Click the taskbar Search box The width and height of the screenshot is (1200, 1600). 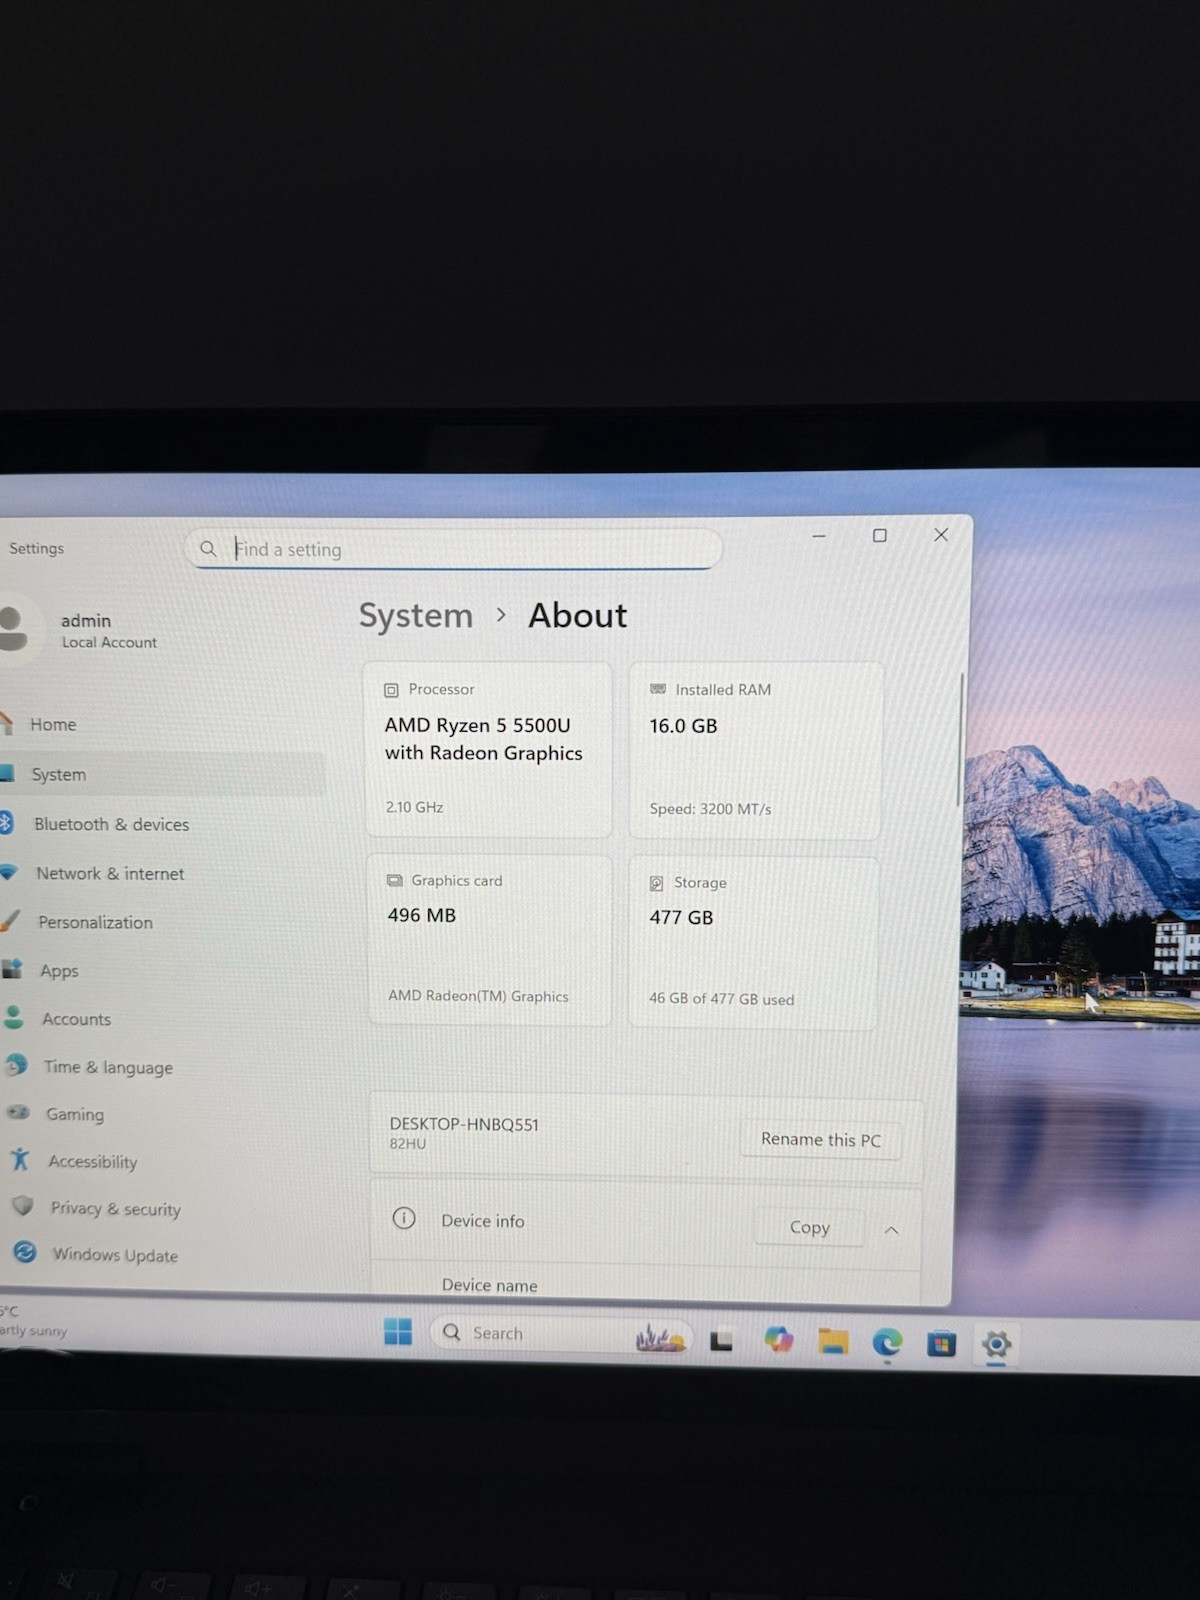click(x=560, y=1333)
